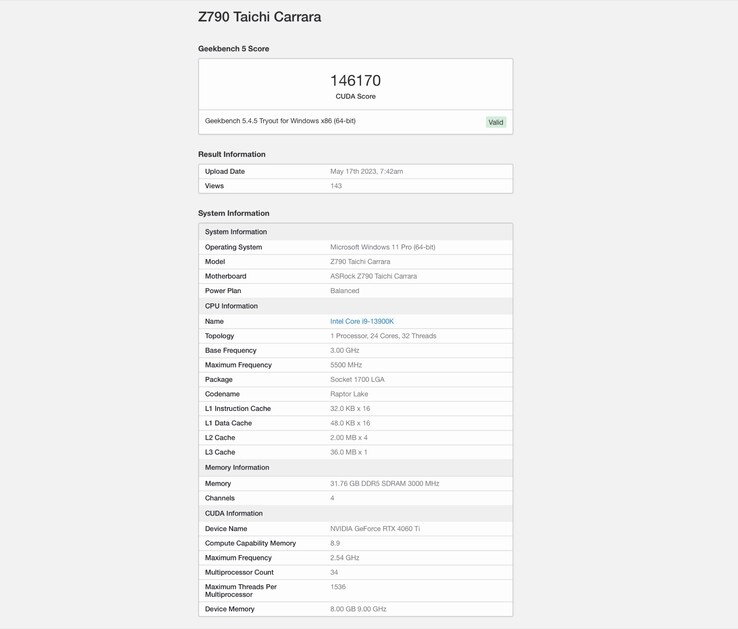Click the green Valid badge
738x629 pixels.
pos(496,122)
